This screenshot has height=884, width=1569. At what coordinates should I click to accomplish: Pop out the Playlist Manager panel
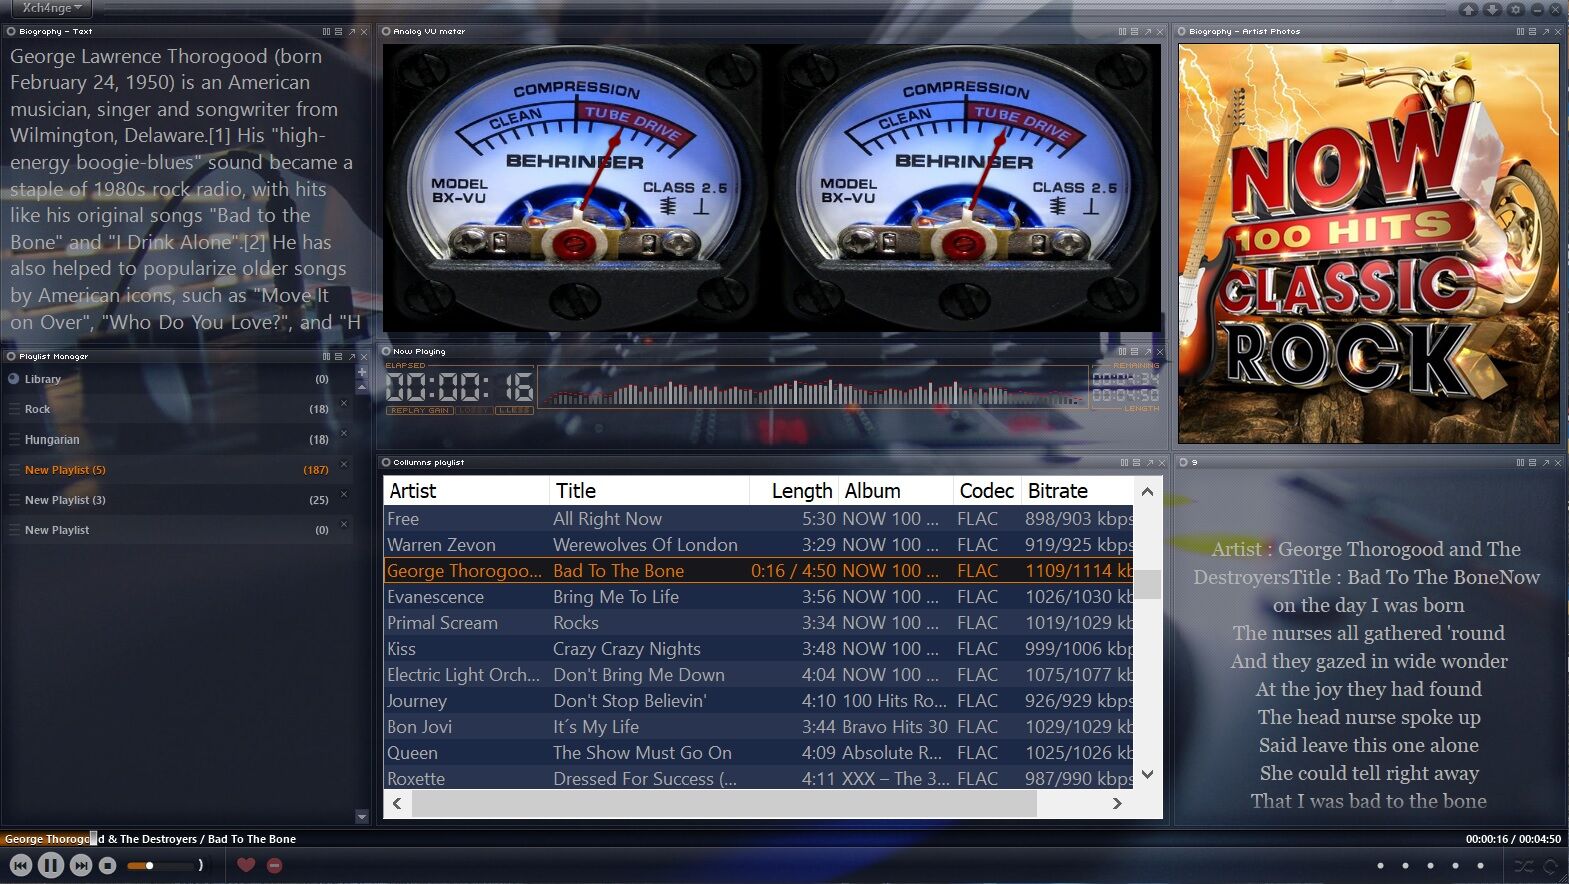tap(351, 356)
